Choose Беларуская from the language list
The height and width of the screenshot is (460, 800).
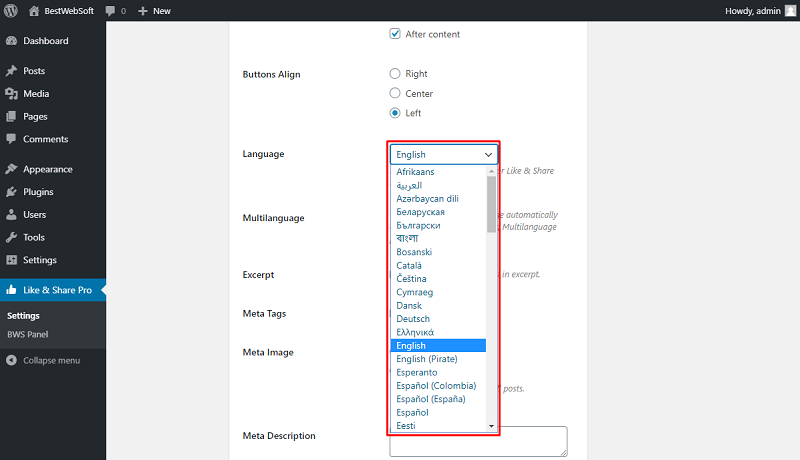[438, 212]
